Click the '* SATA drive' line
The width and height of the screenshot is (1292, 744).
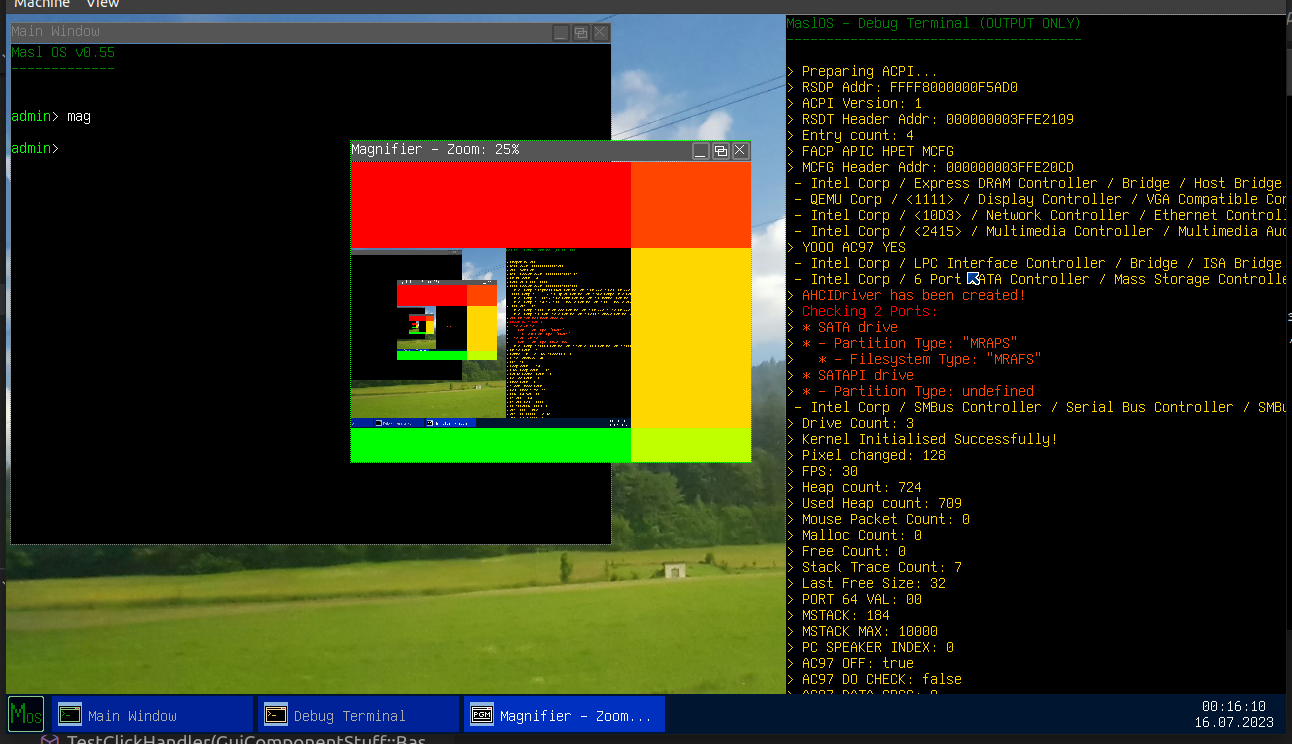842,327
